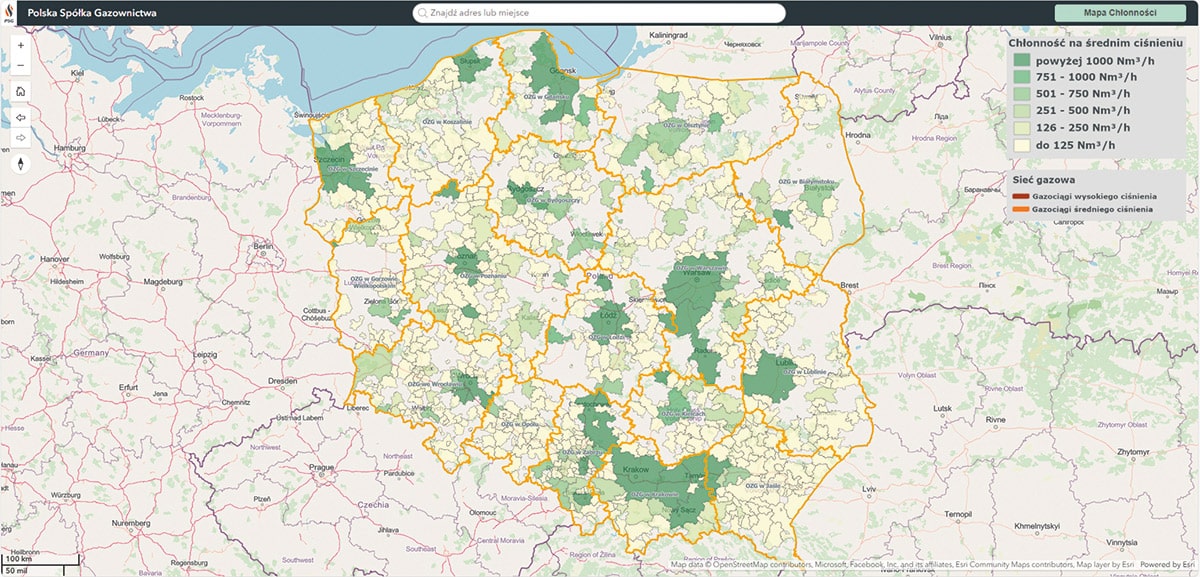1200x577 pixels.
Task: Click the address search field
Action: 600,14
